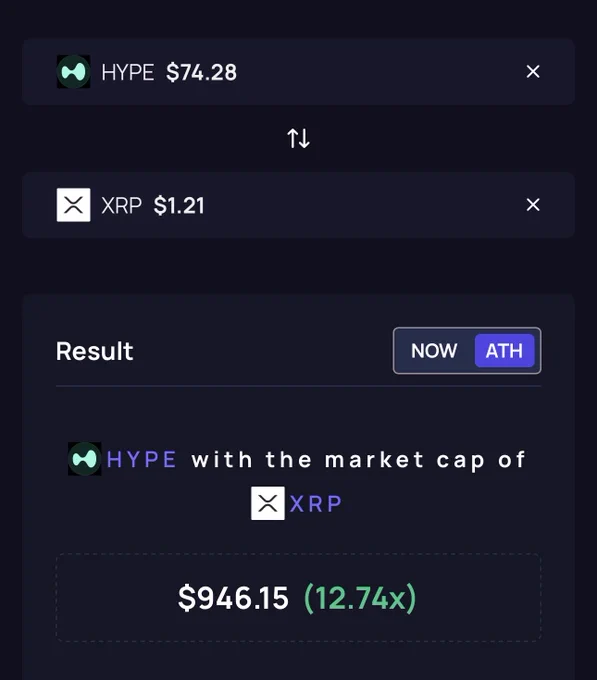Remove HYPE using its X icon
The width and height of the screenshot is (597, 680).
coord(533,72)
